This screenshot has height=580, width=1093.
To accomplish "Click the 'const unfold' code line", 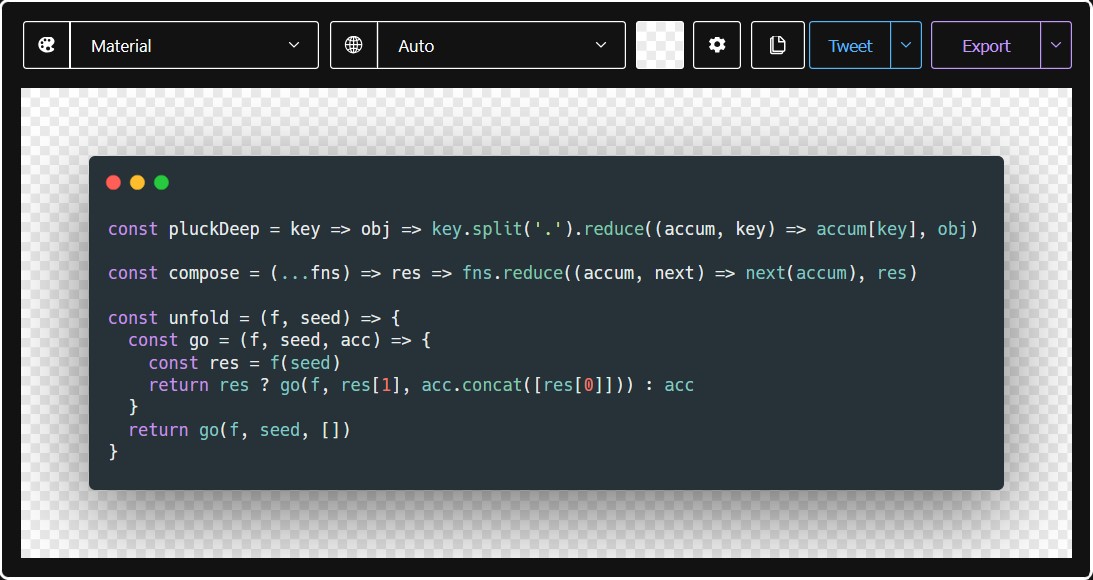I will [254, 318].
